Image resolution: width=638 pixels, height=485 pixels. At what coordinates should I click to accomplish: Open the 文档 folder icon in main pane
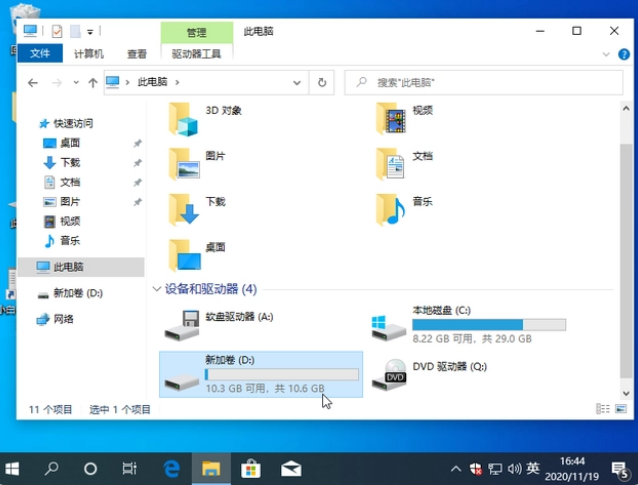point(391,164)
